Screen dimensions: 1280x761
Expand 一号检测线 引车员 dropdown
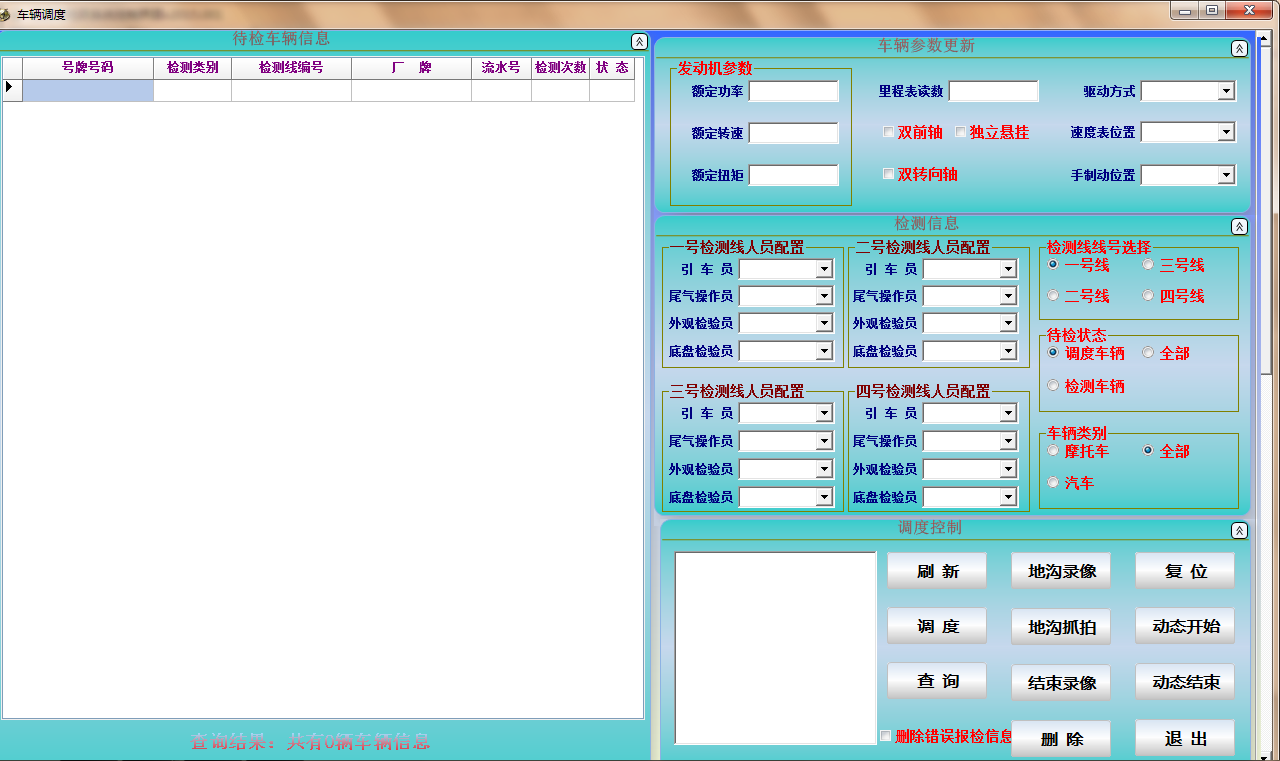click(x=824, y=269)
